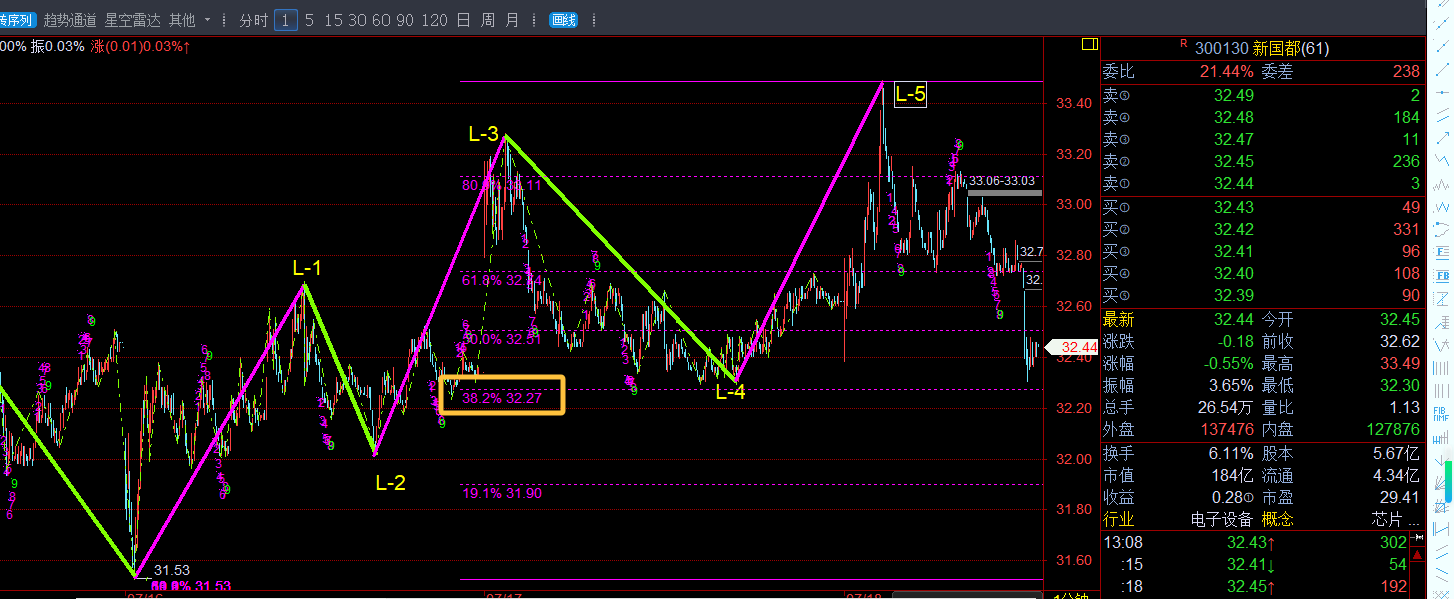Image resolution: width=1454 pixels, height=599 pixels.
Task: Click the 委比 value 21.44%
Action: tap(1225, 71)
